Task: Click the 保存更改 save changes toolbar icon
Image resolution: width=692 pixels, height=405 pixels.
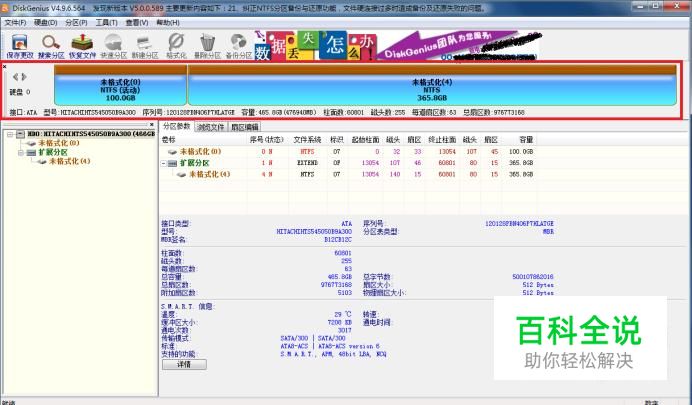Action: click(x=20, y=46)
